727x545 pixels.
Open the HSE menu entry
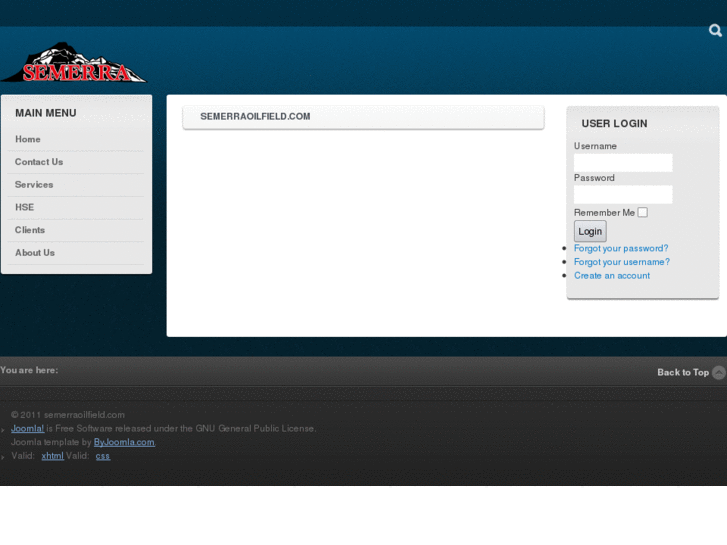[25, 207]
